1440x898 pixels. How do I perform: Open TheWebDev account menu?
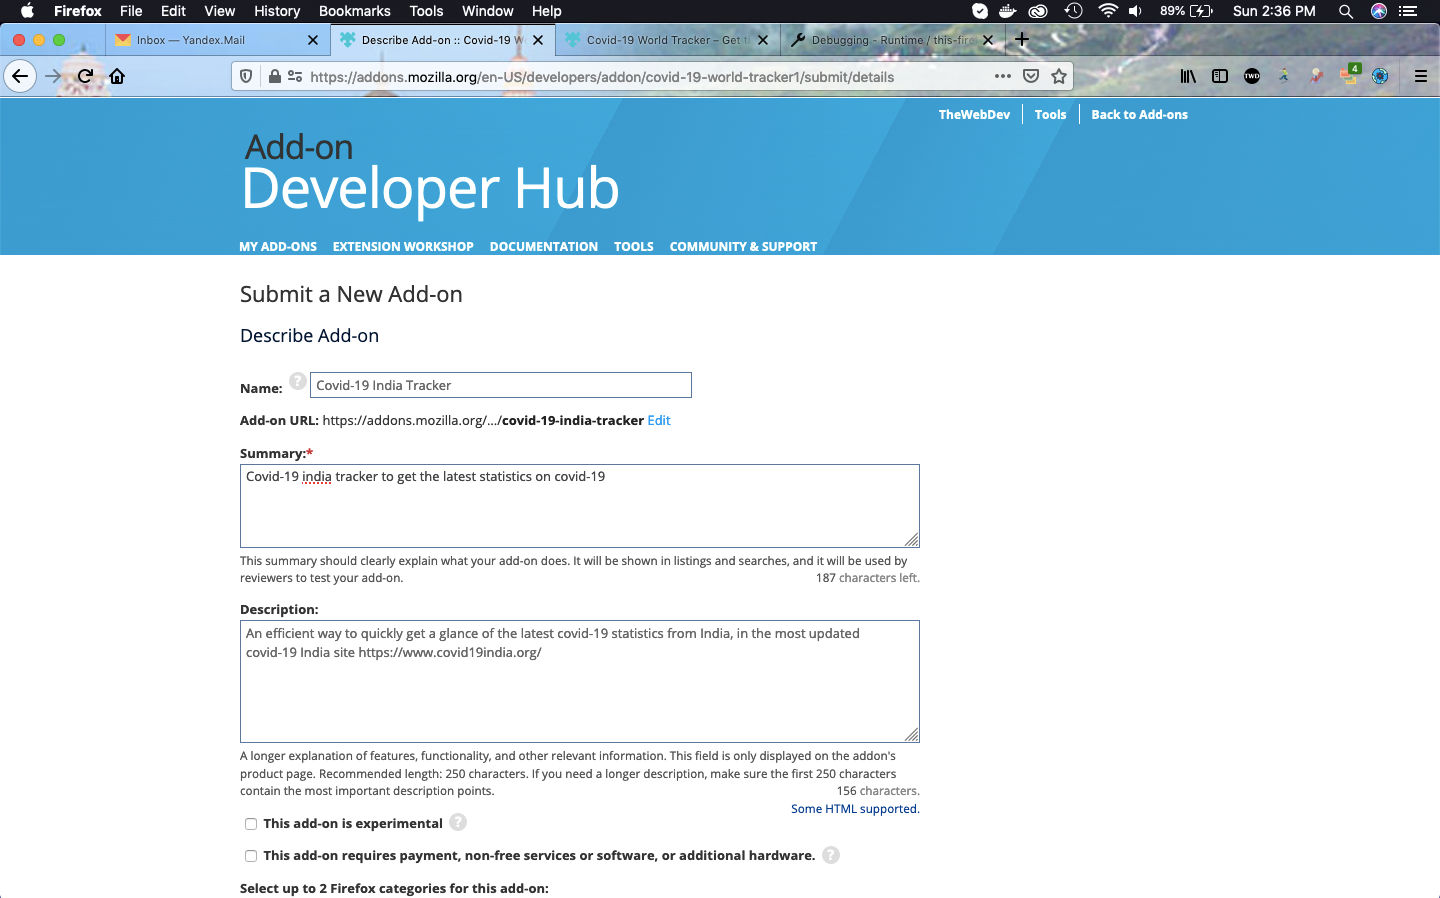(x=974, y=115)
